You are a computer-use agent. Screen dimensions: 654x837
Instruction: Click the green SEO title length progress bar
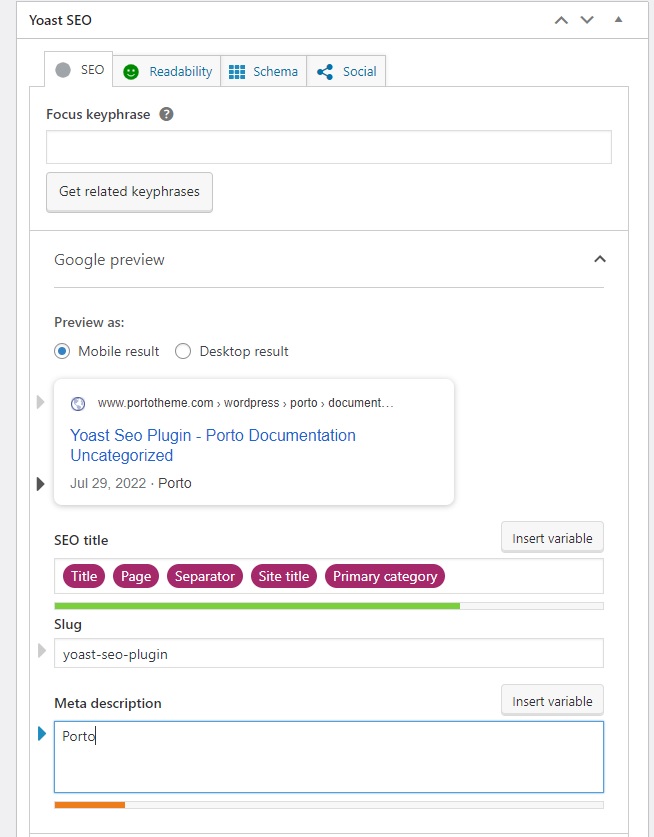257,606
